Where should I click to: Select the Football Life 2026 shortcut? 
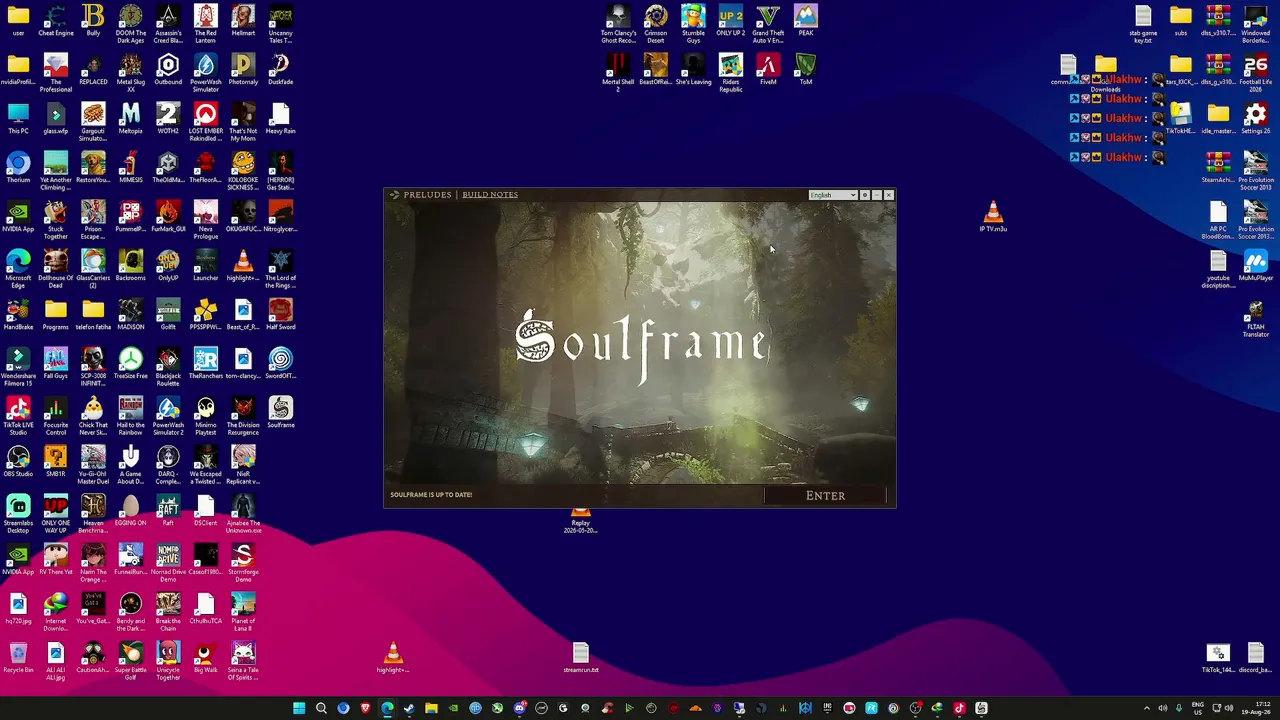pos(1256,72)
